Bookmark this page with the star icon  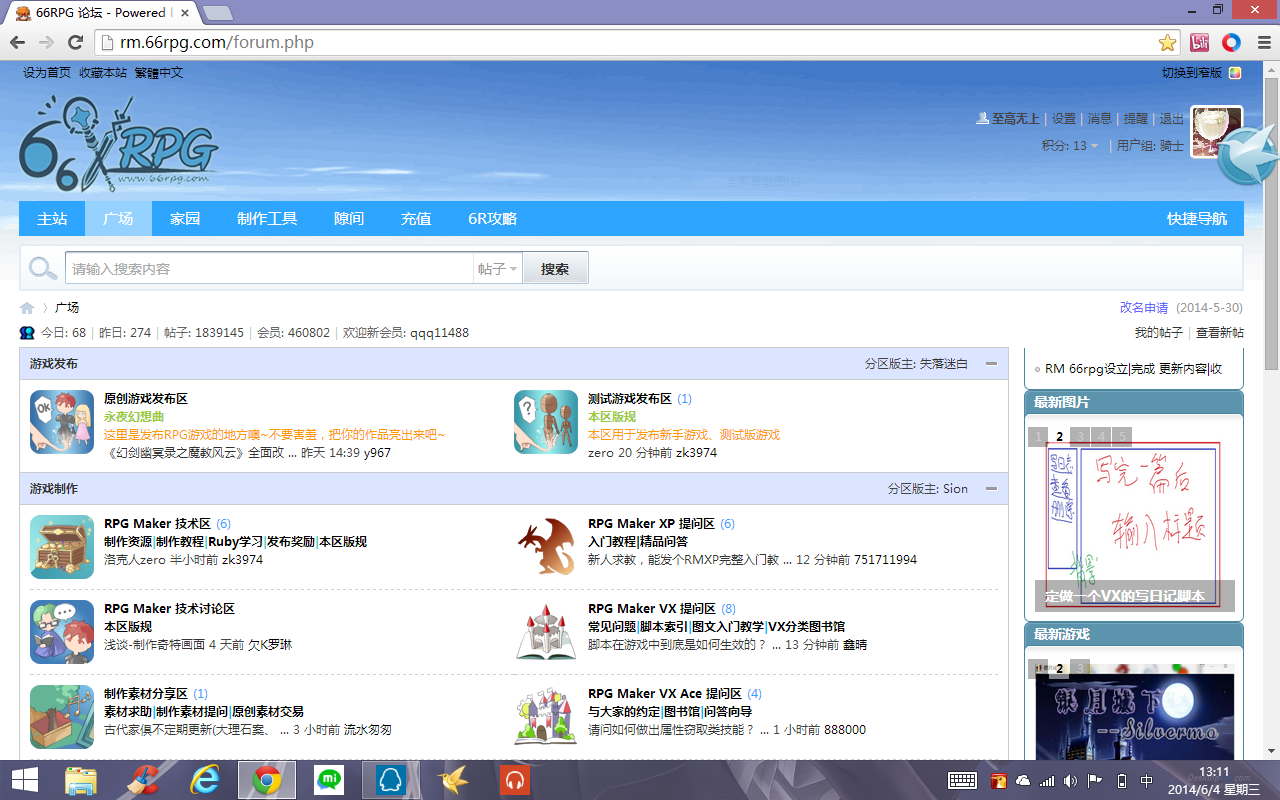1167,42
